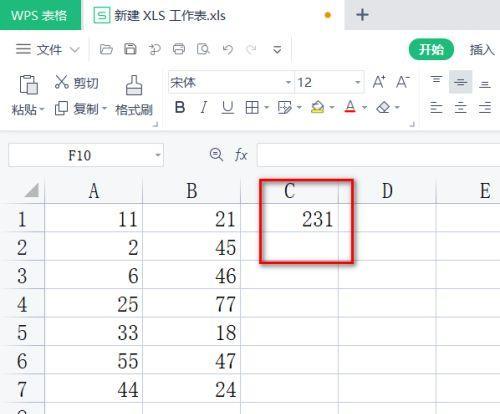
Task: Open the font size dropdown showing 12
Action: coord(357,82)
